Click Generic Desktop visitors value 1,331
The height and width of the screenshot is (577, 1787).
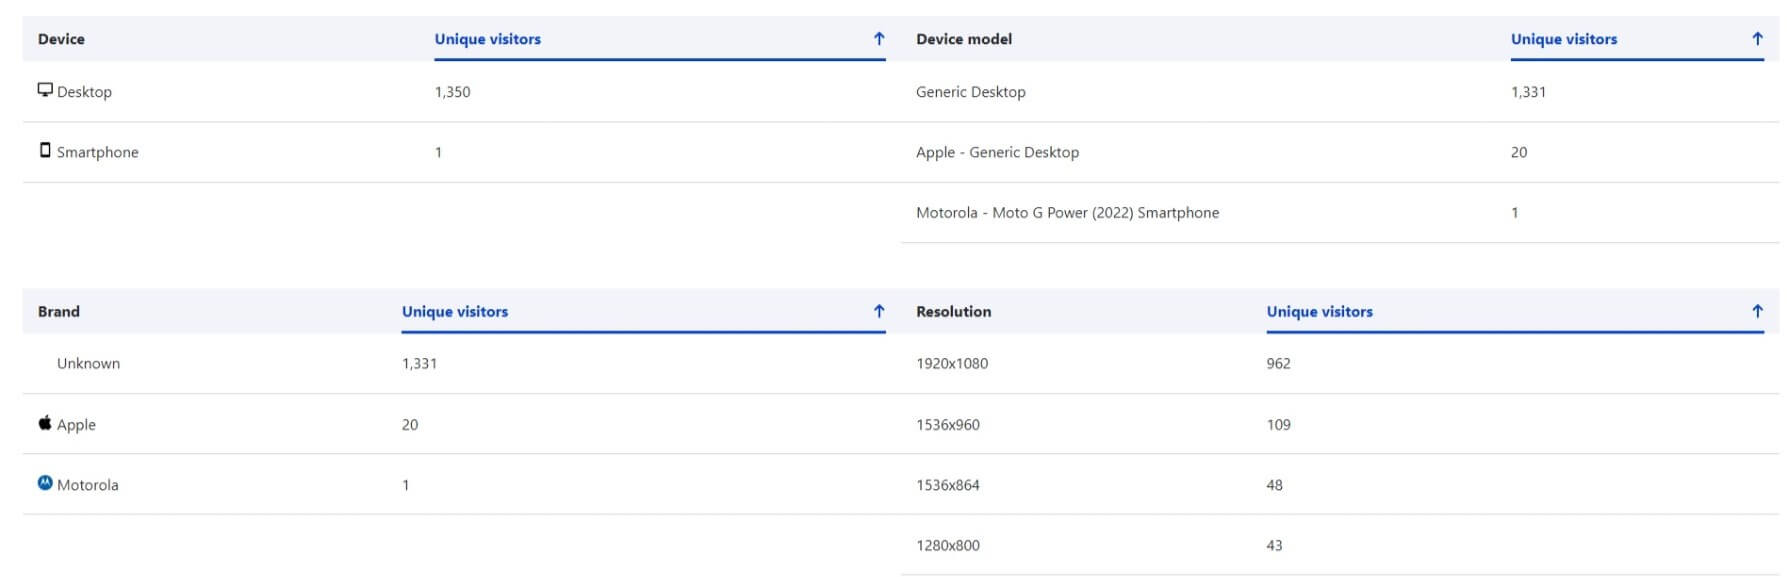[x=1528, y=92]
